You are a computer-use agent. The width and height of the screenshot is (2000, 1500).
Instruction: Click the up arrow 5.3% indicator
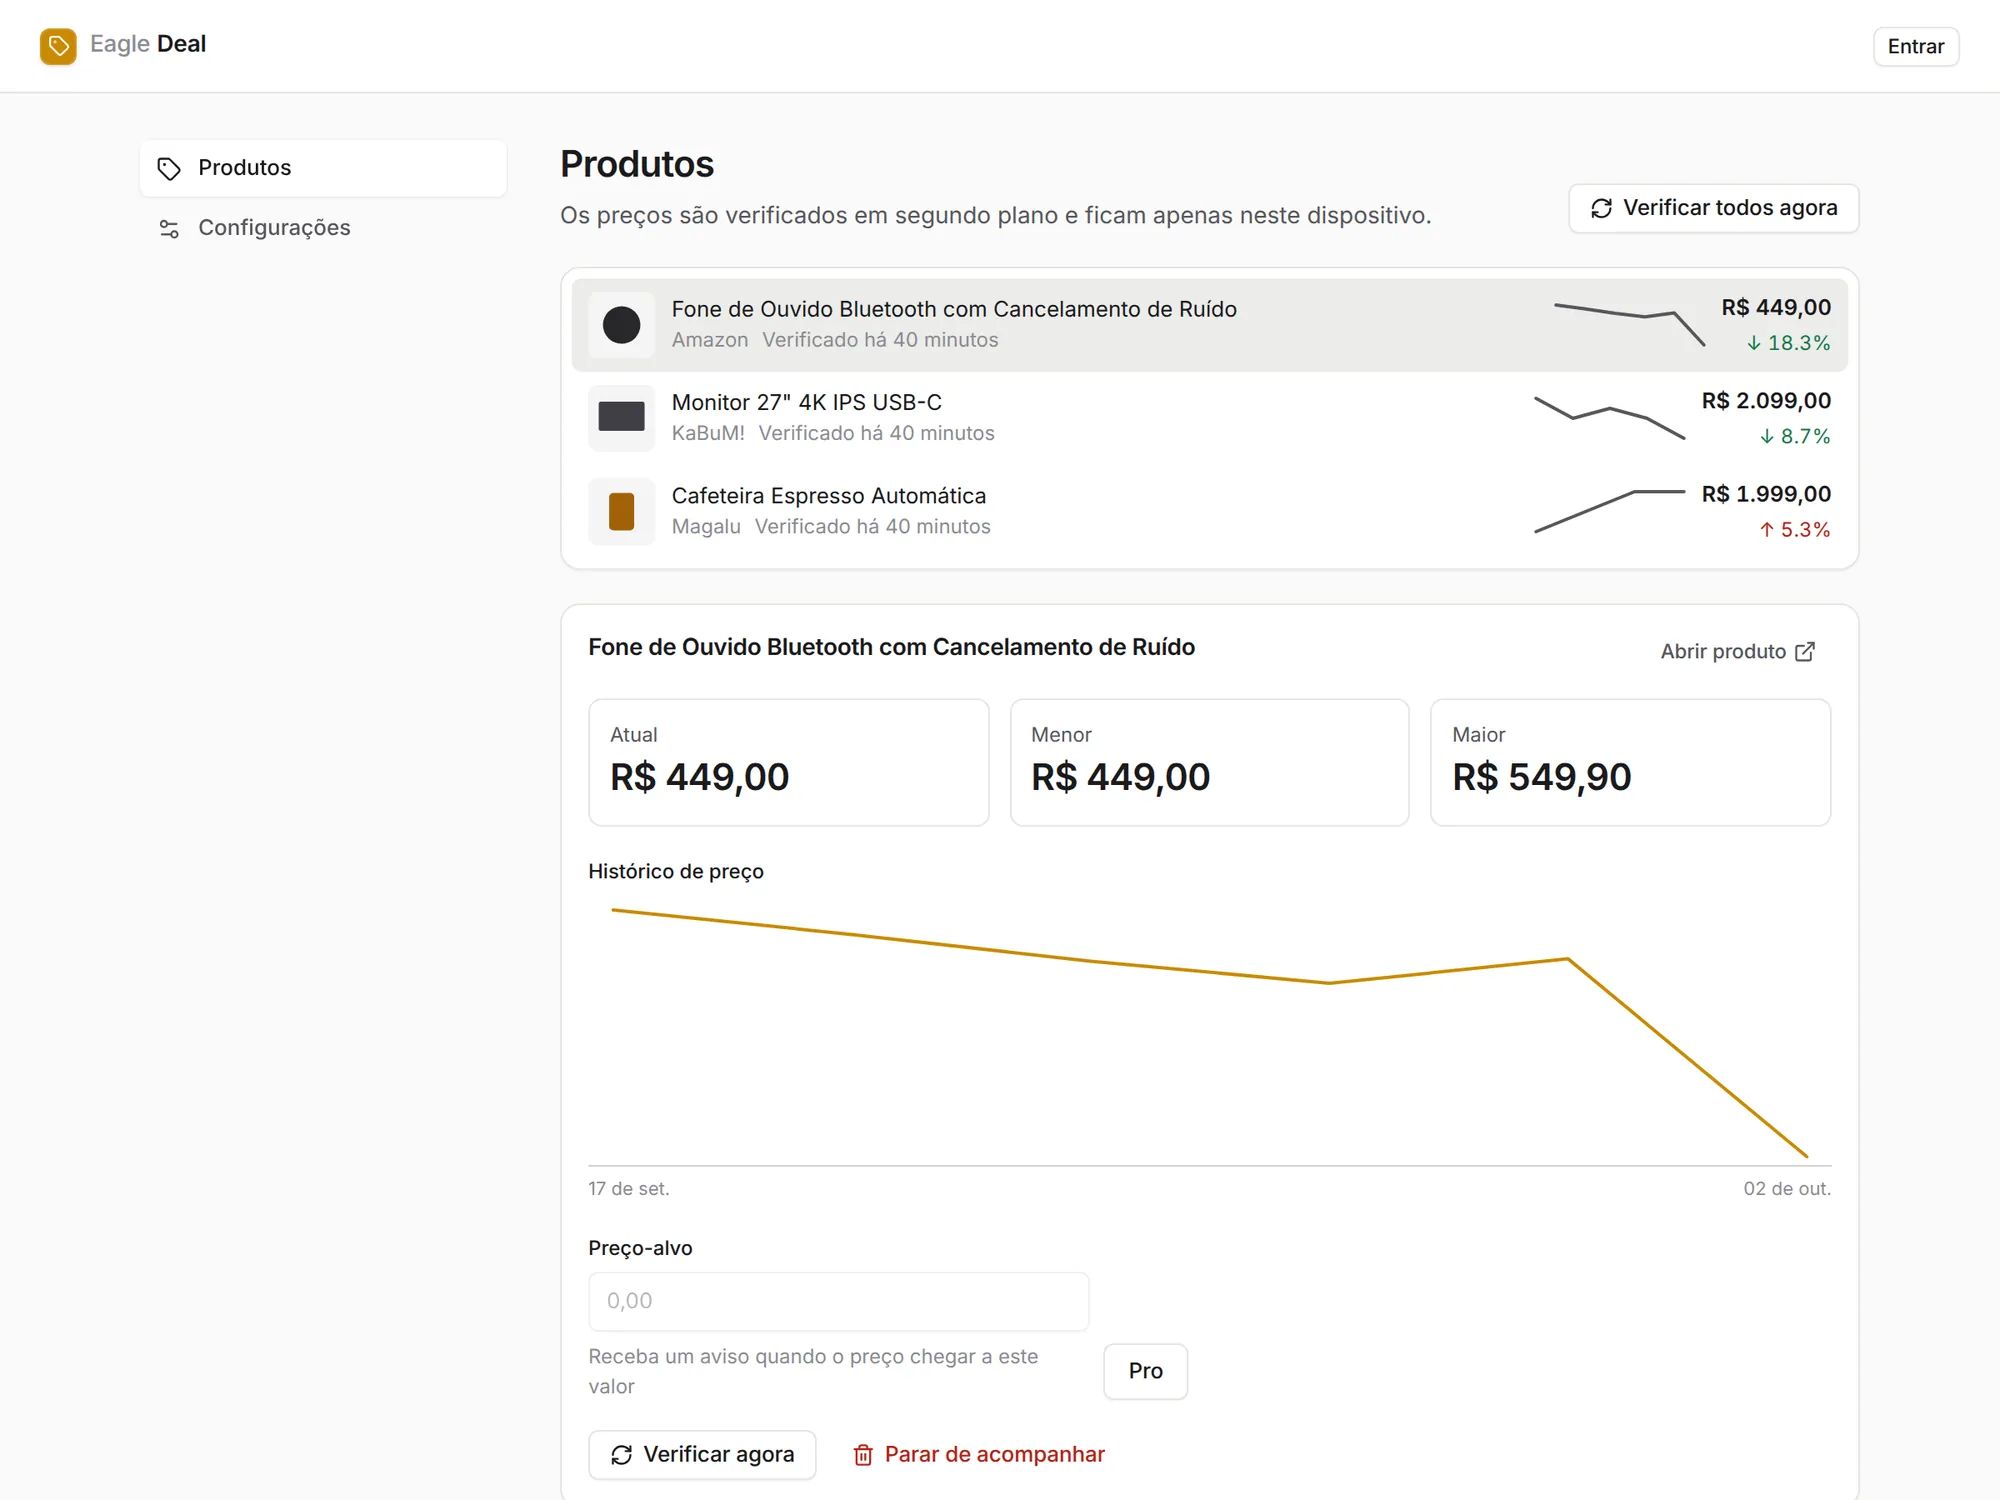1794,529
